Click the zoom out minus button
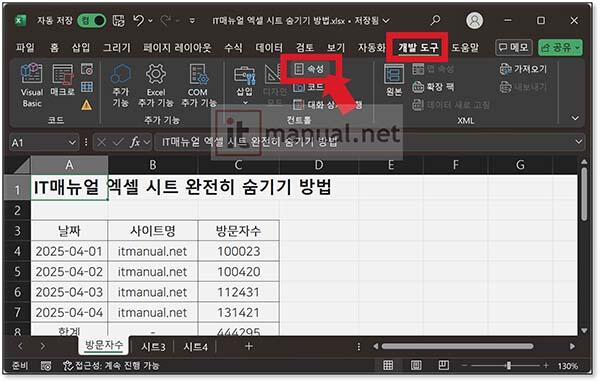The width and height of the screenshot is (600, 382). (465, 366)
